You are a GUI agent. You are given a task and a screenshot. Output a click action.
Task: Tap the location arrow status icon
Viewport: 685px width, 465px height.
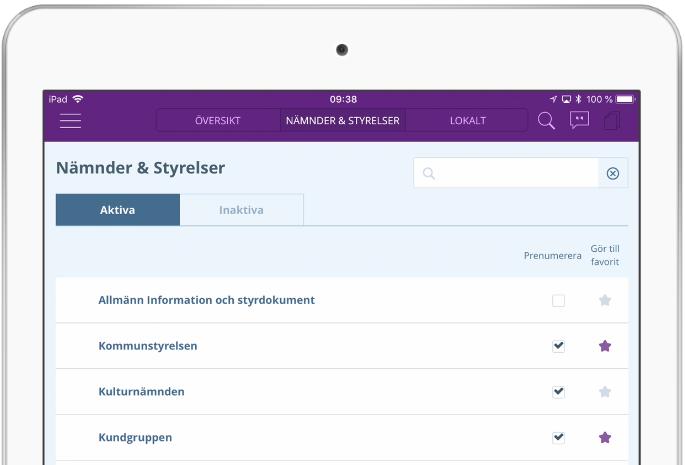click(554, 99)
